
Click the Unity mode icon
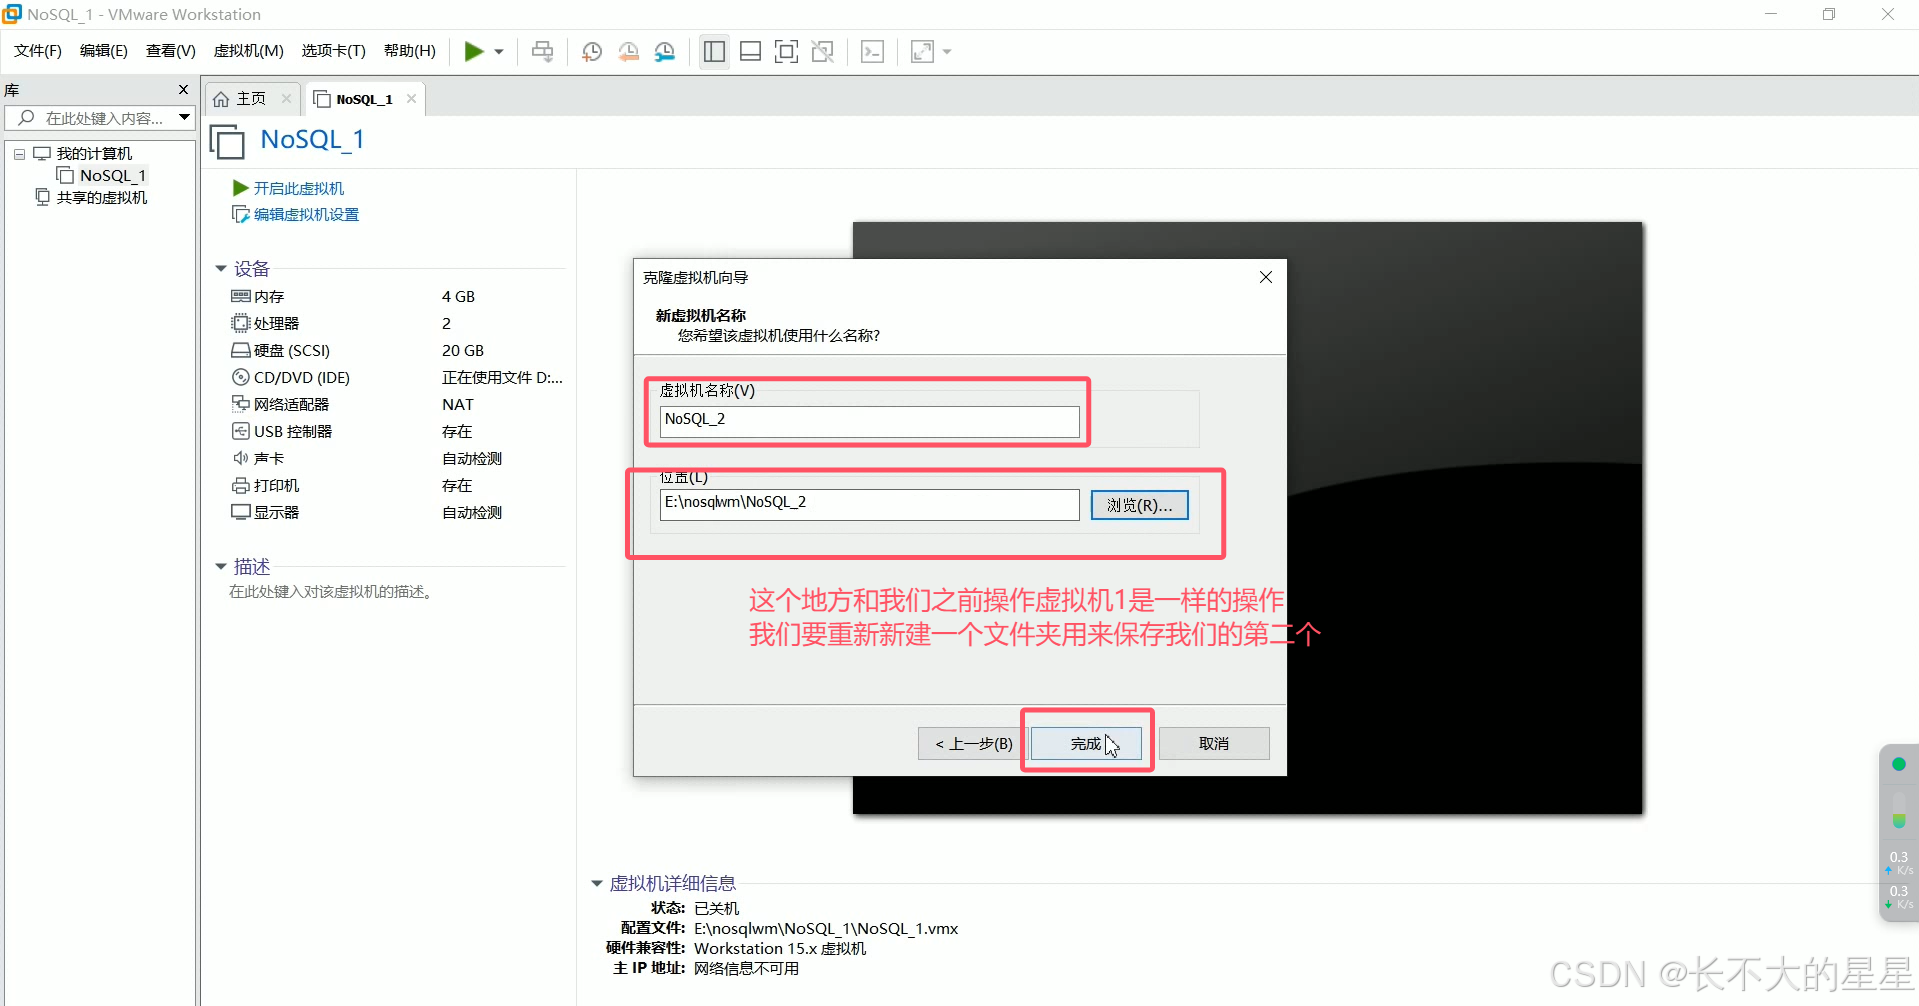pos(823,51)
